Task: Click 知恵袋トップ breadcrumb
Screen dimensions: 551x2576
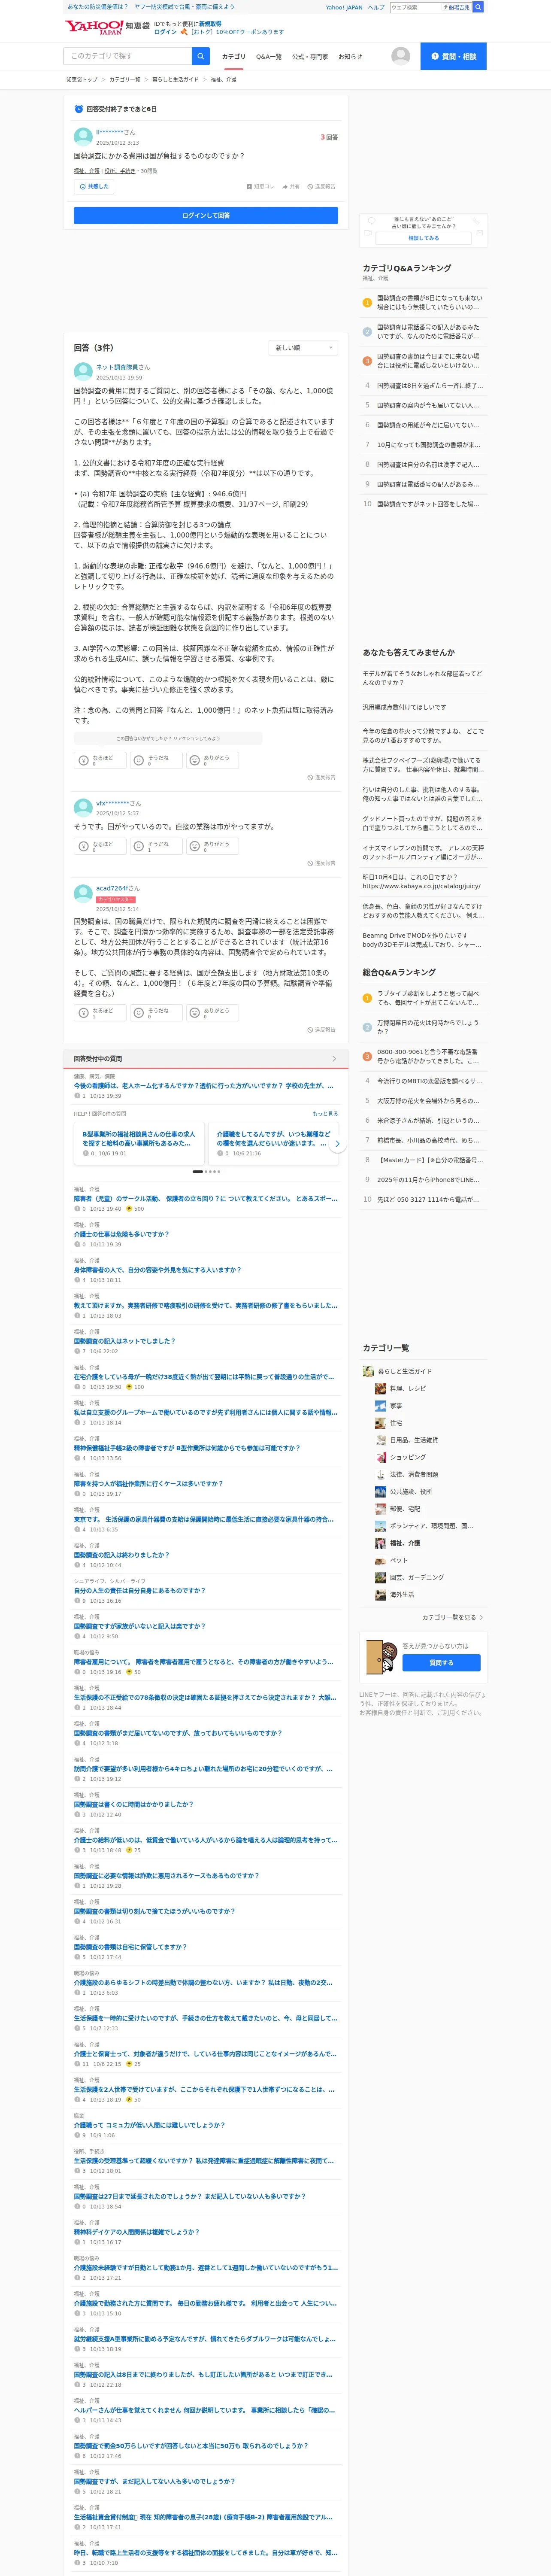Action: pos(82,79)
